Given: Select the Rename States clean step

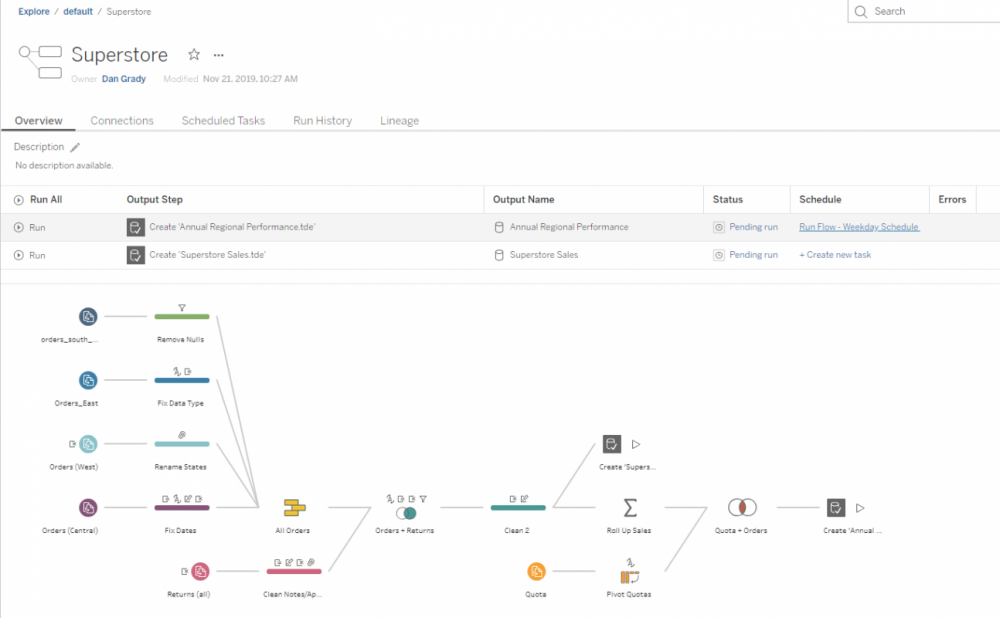Looking at the screenshot, I should (182, 444).
